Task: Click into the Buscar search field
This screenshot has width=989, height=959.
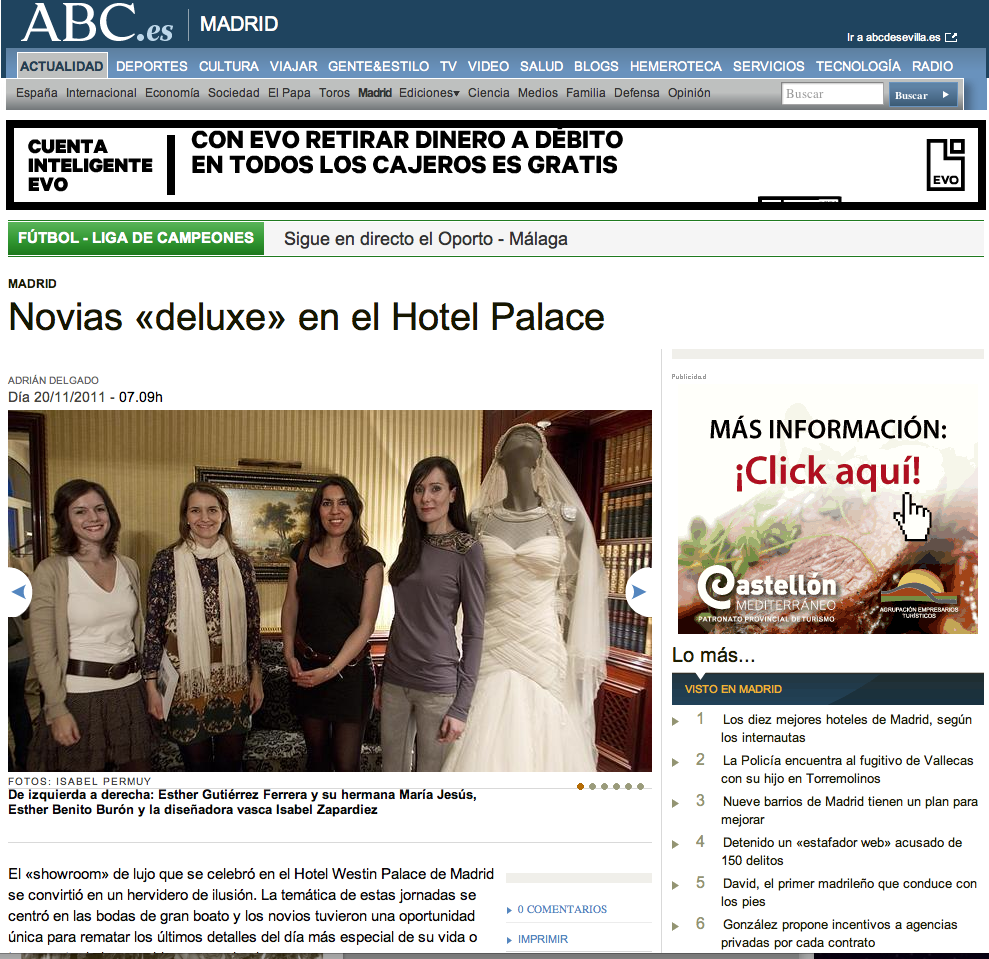Action: (x=832, y=94)
